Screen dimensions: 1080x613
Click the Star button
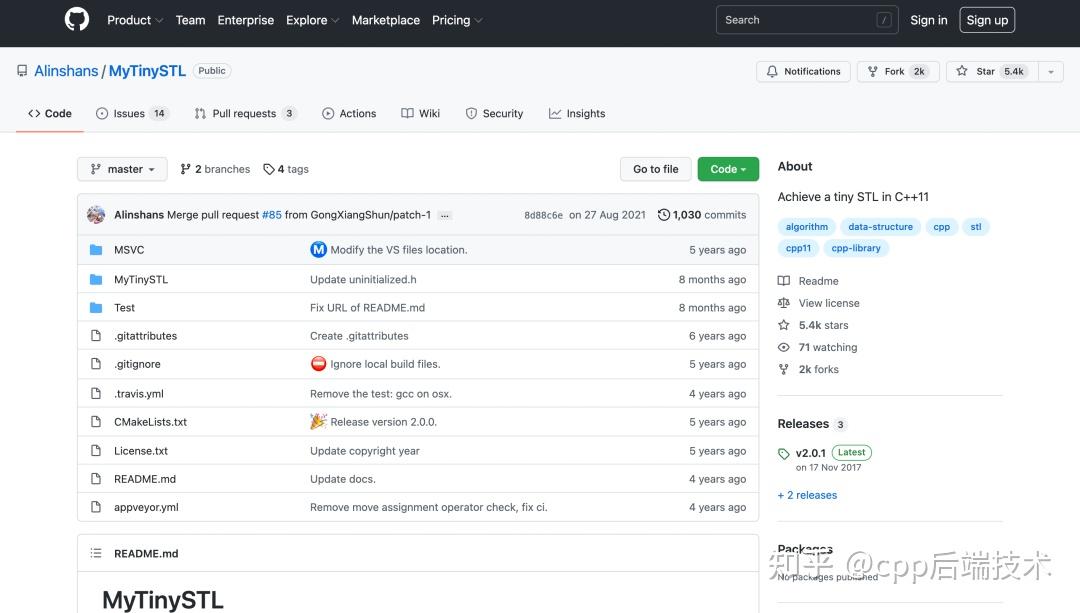(992, 72)
